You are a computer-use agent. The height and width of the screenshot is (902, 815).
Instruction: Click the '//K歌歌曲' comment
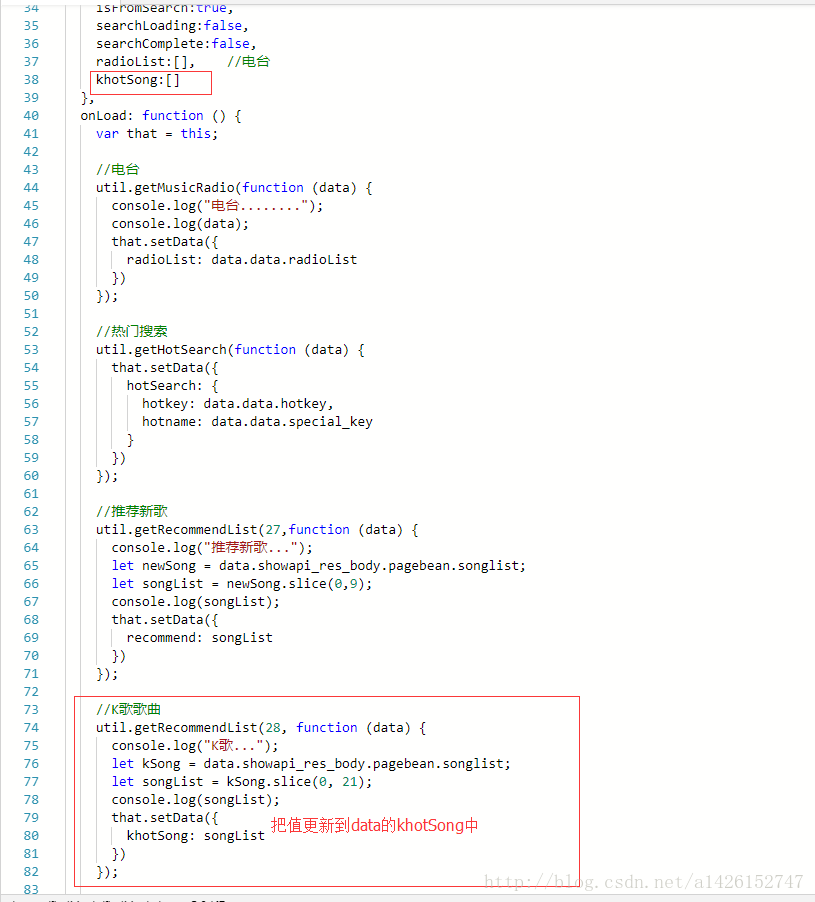coord(128,710)
